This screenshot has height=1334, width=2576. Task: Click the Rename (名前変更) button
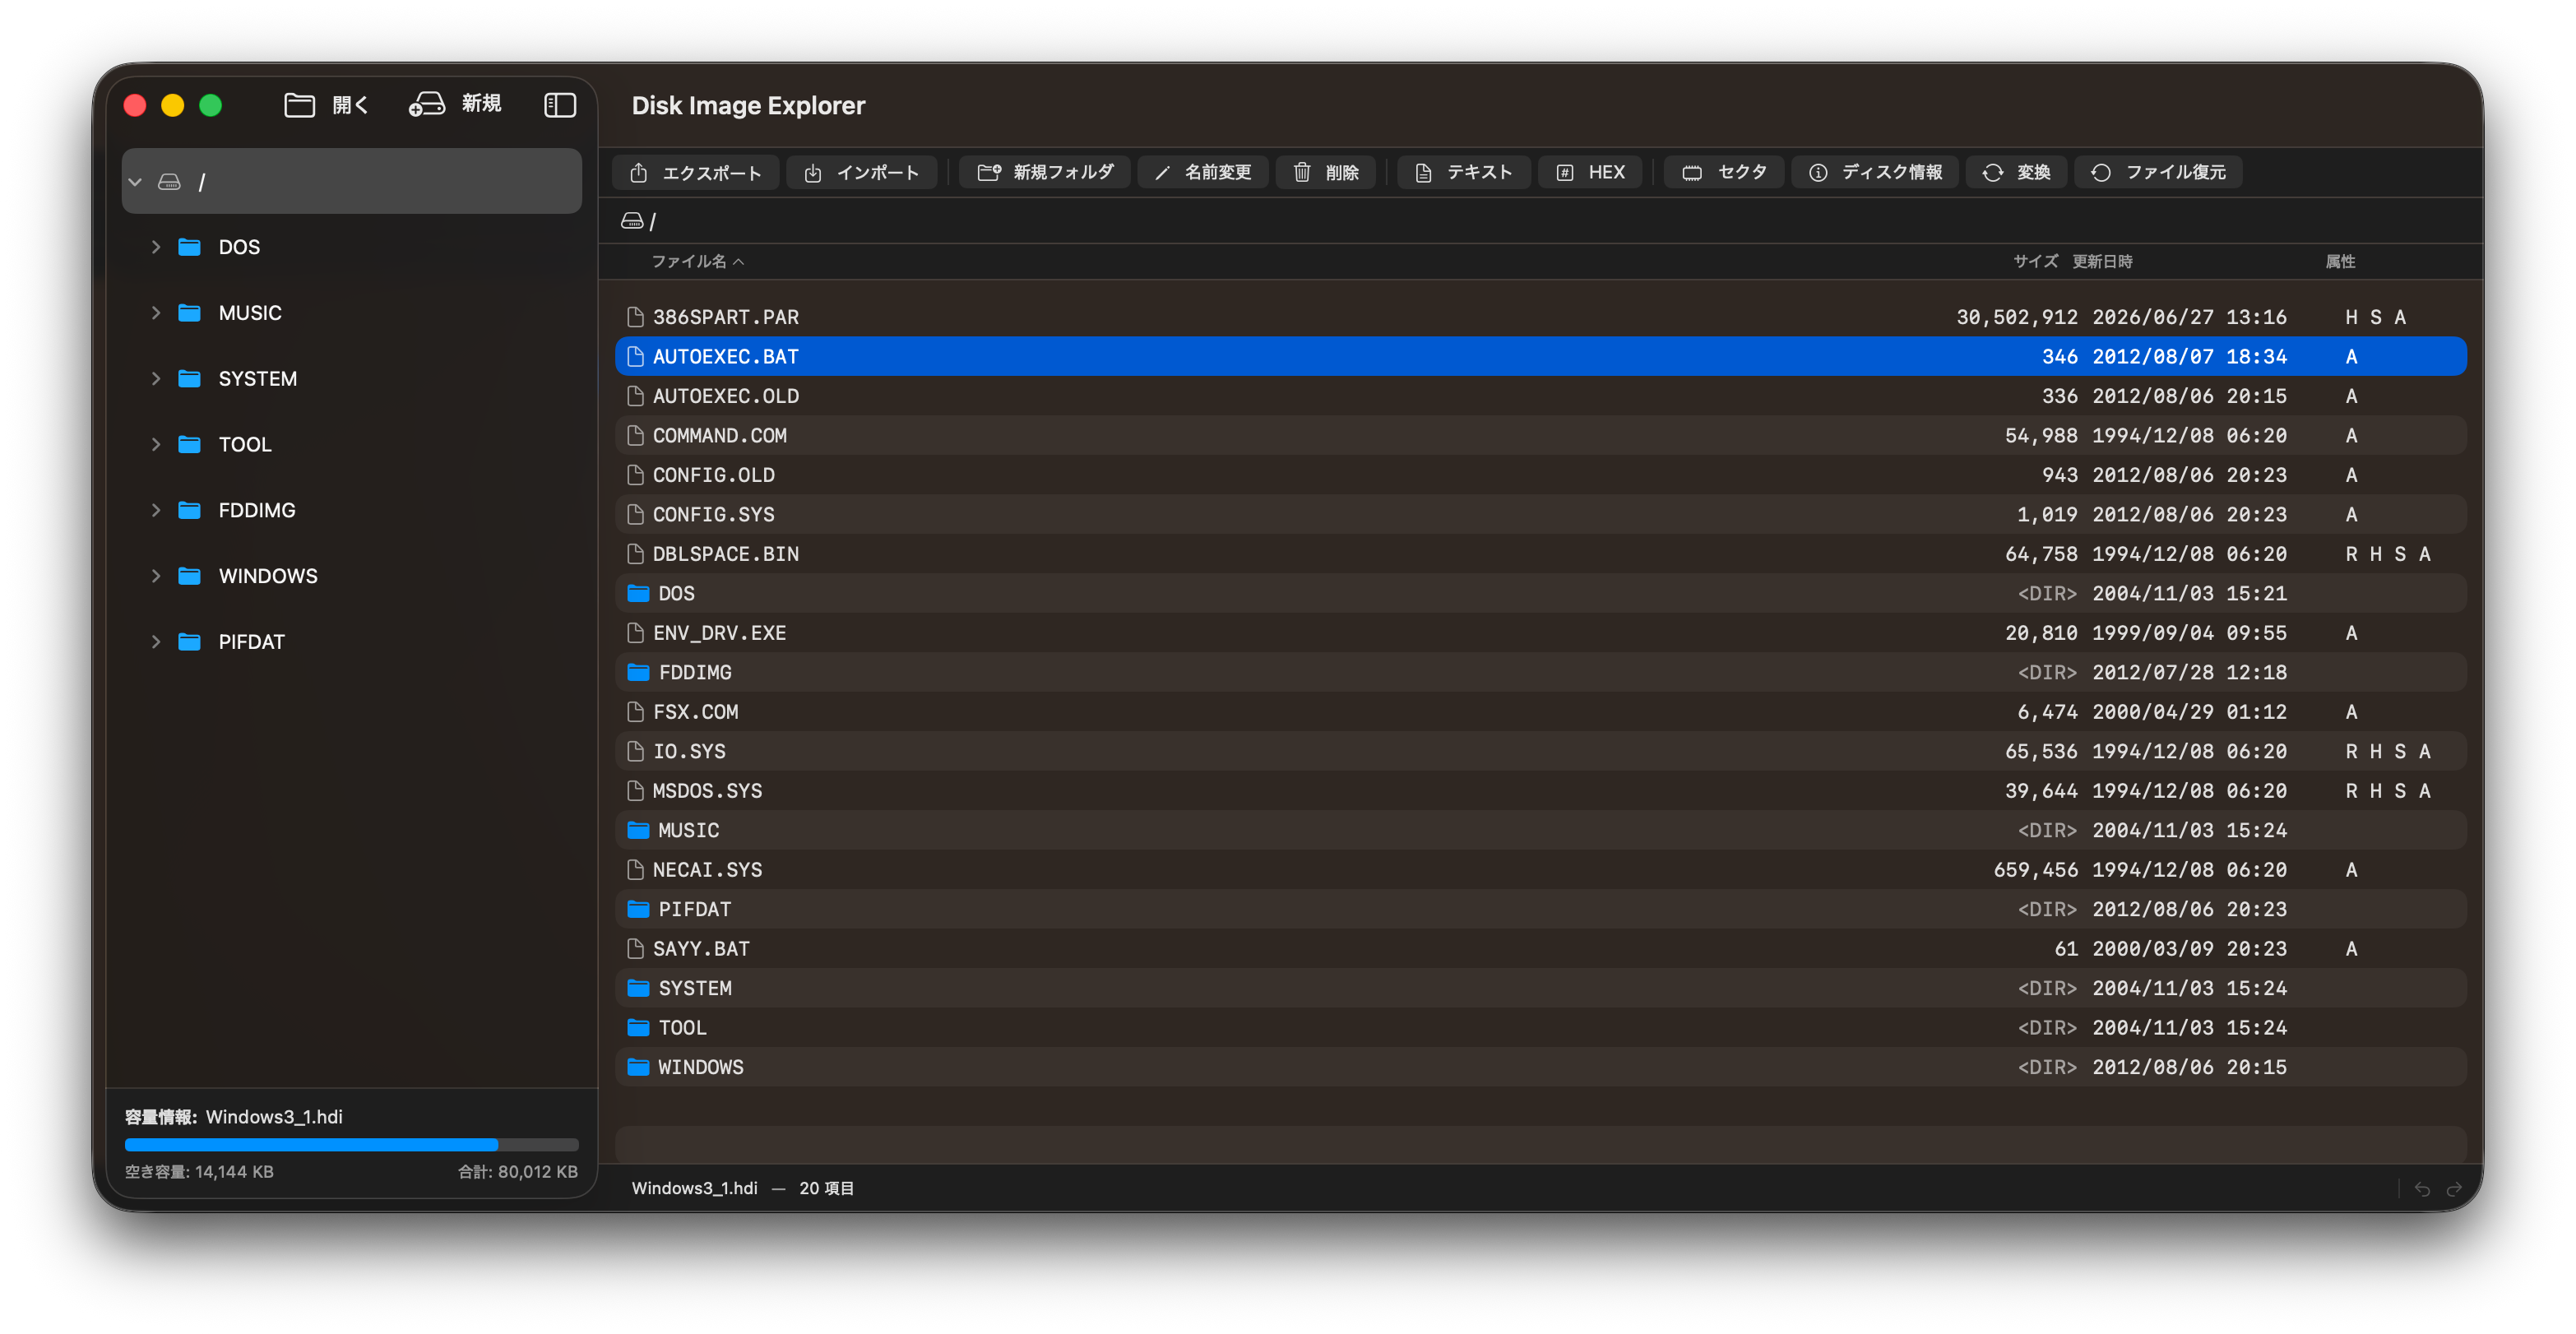pyautogui.click(x=1204, y=172)
